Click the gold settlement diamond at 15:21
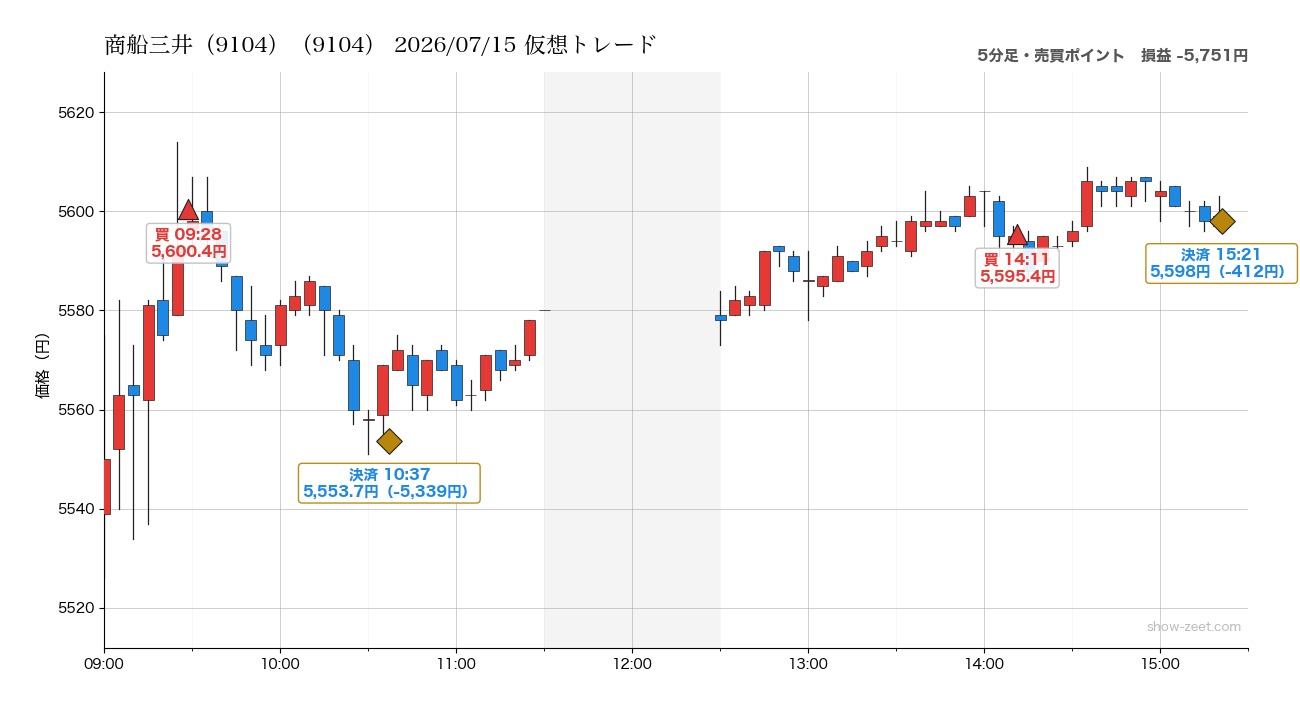Image resolution: width=1300 pixels, height=720 pixels. click(x=1222, y=222)
